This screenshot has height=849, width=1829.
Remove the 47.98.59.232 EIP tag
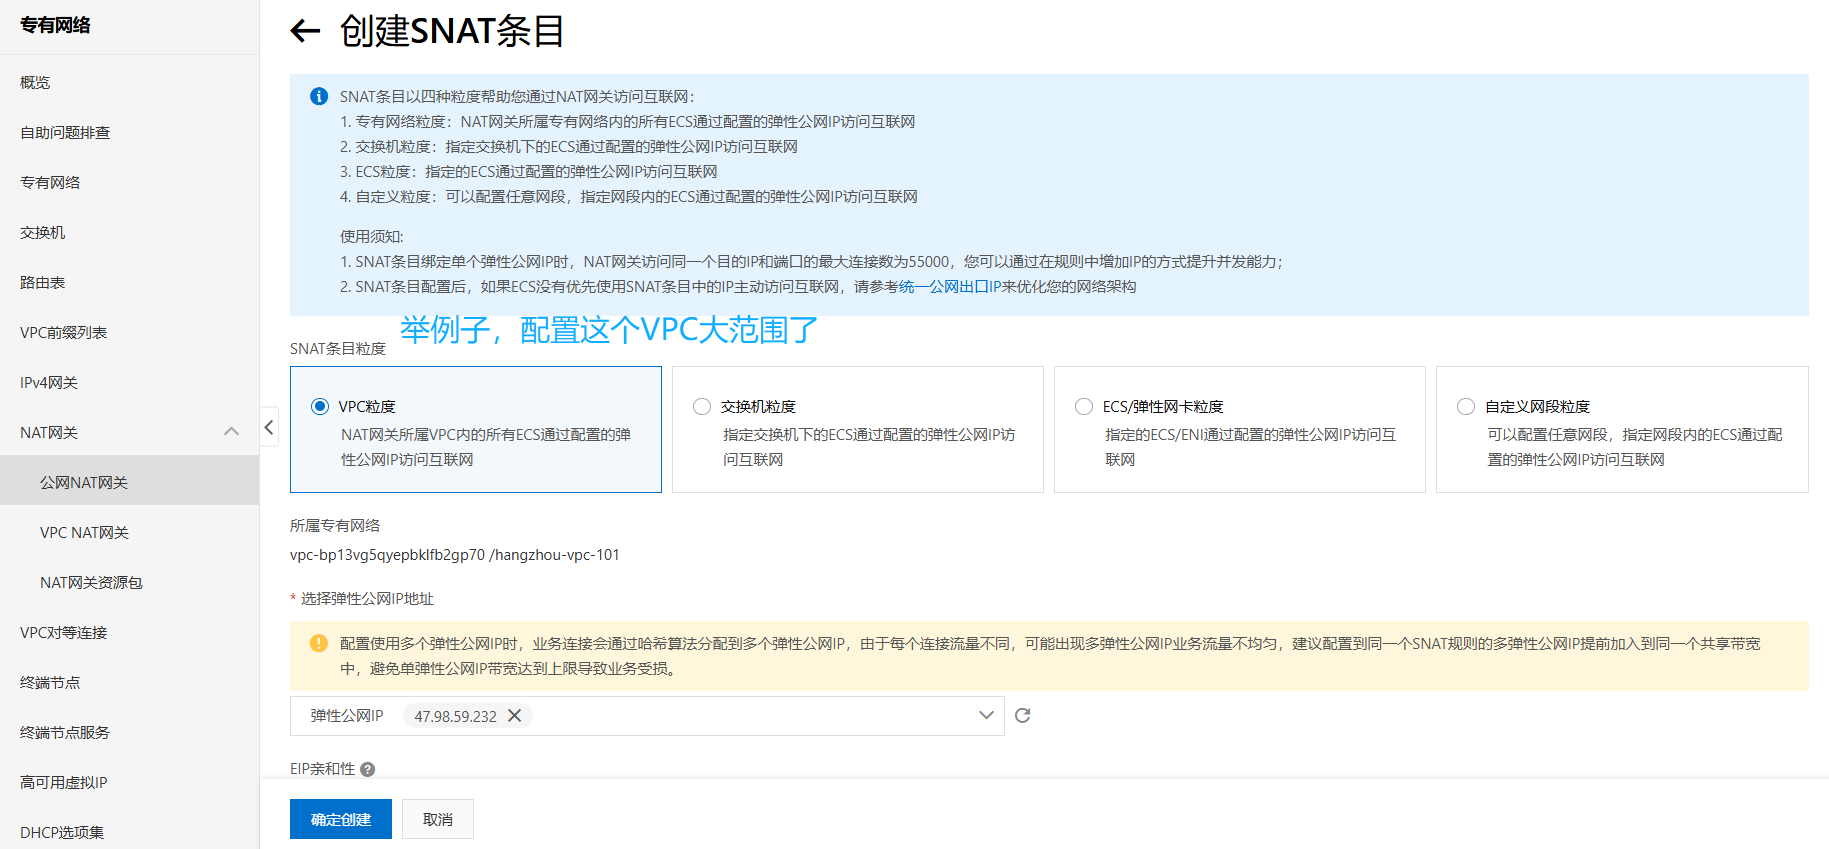click(514, 715)
